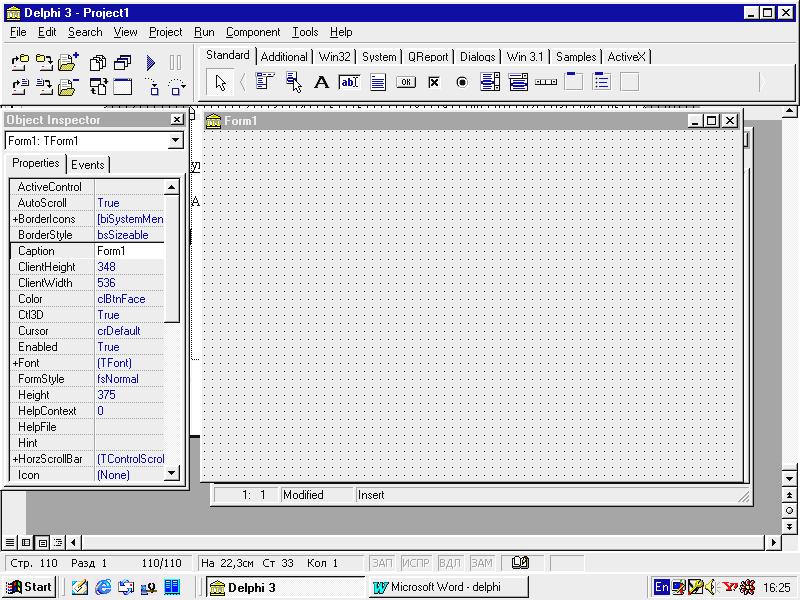Viewport: 800px width, 600px height.
Task: Click the Caption value field Form1
Action: 130,251
